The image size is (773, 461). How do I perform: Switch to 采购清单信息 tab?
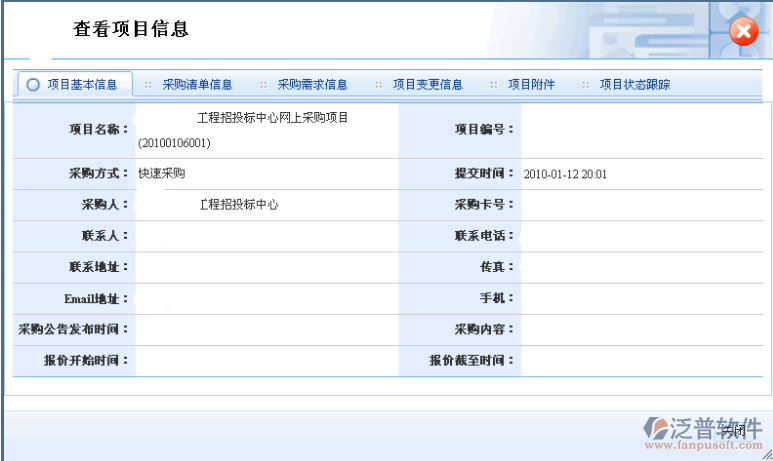click(197, 85)
